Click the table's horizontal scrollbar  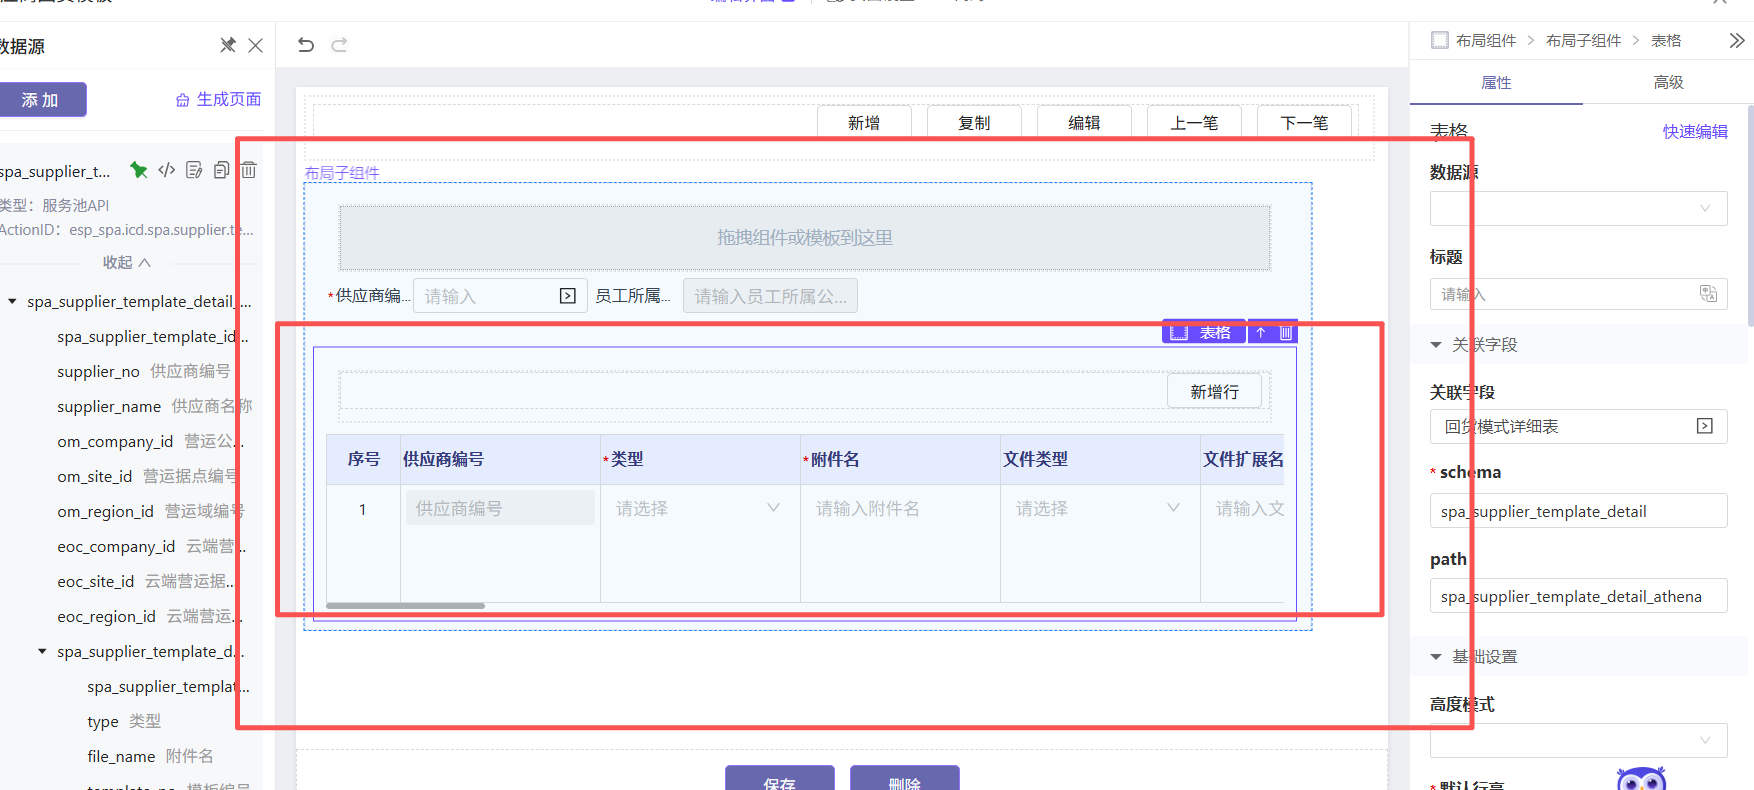405,605
